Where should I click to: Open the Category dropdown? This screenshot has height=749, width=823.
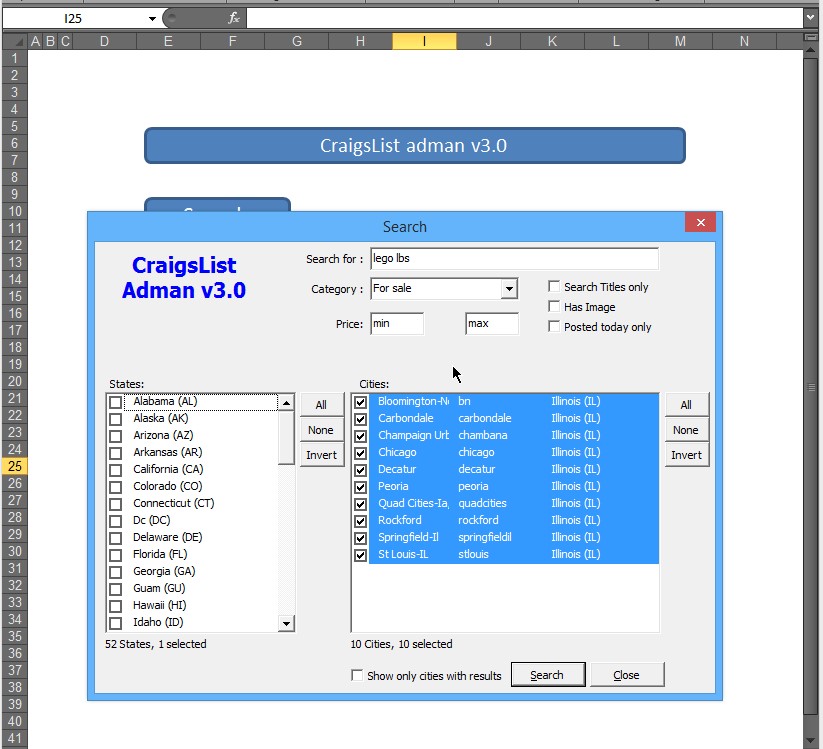[509, 289]
